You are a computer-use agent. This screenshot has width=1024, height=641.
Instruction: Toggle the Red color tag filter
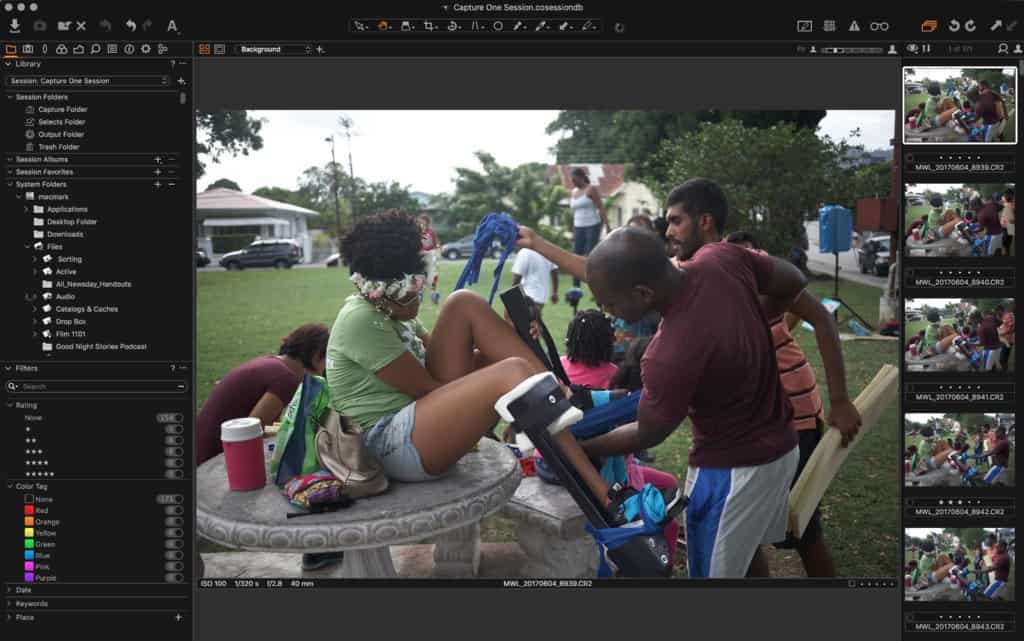(174, 510)
